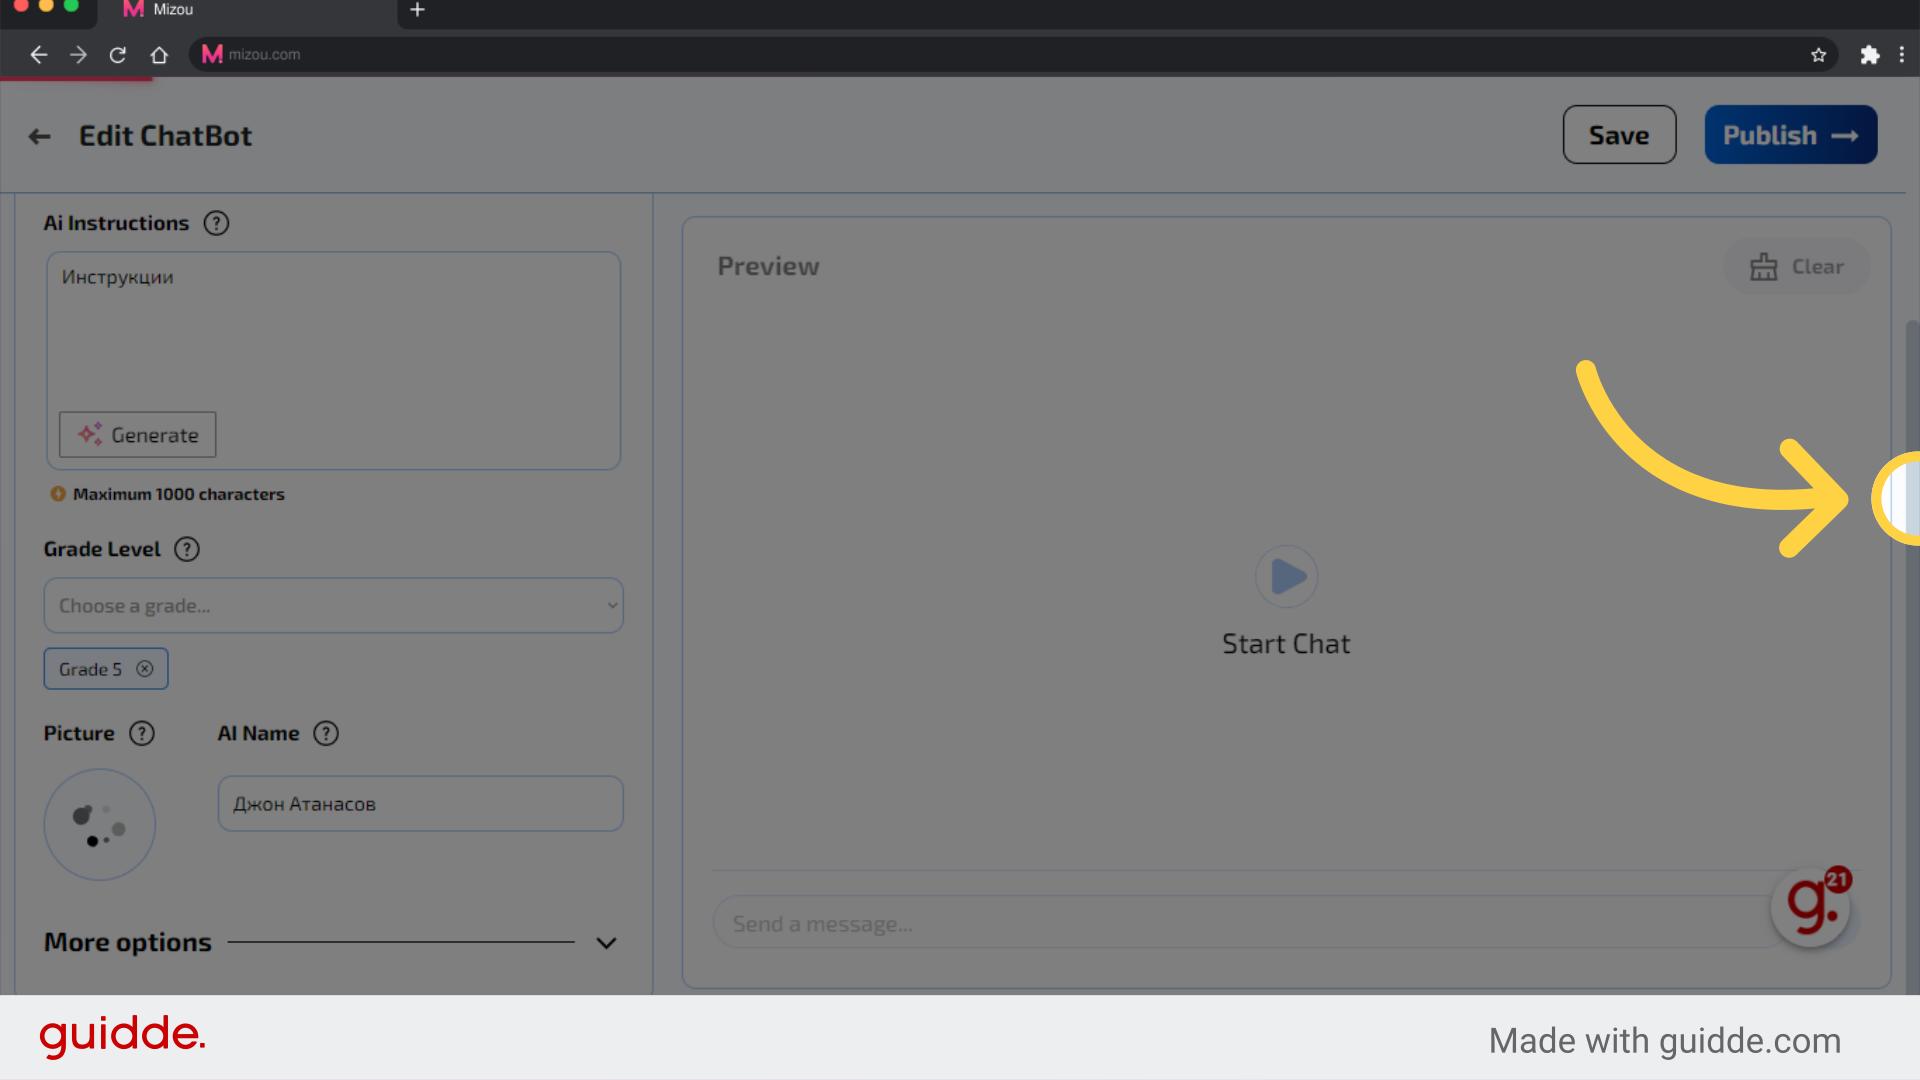Click the AI Instructions help icon

point(215,223)
